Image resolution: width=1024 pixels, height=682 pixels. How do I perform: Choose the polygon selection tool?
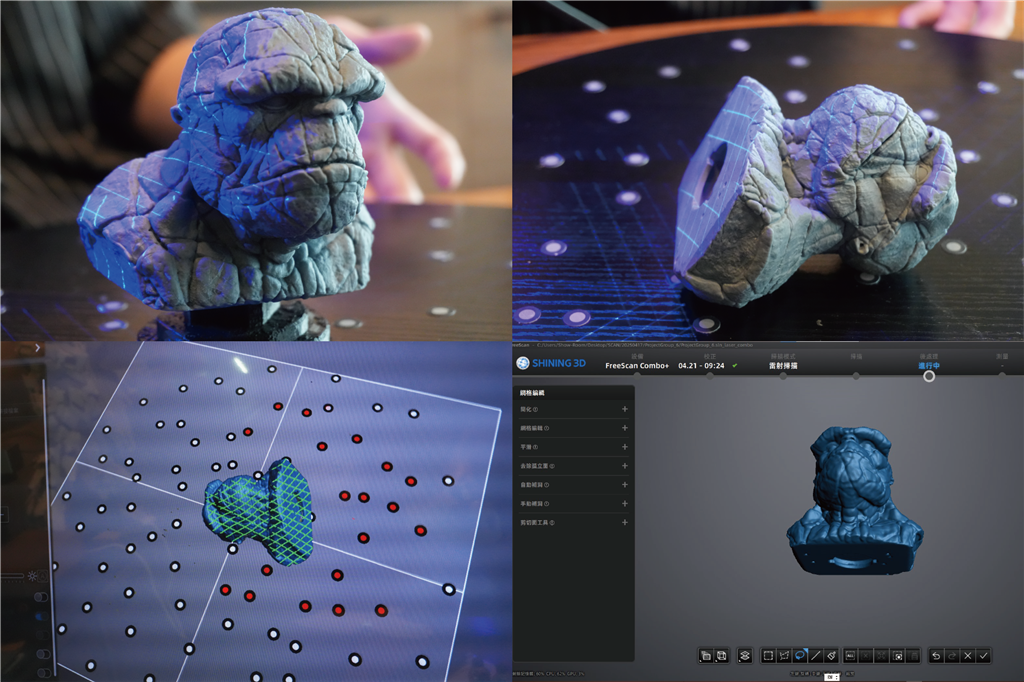pos(784,655)
